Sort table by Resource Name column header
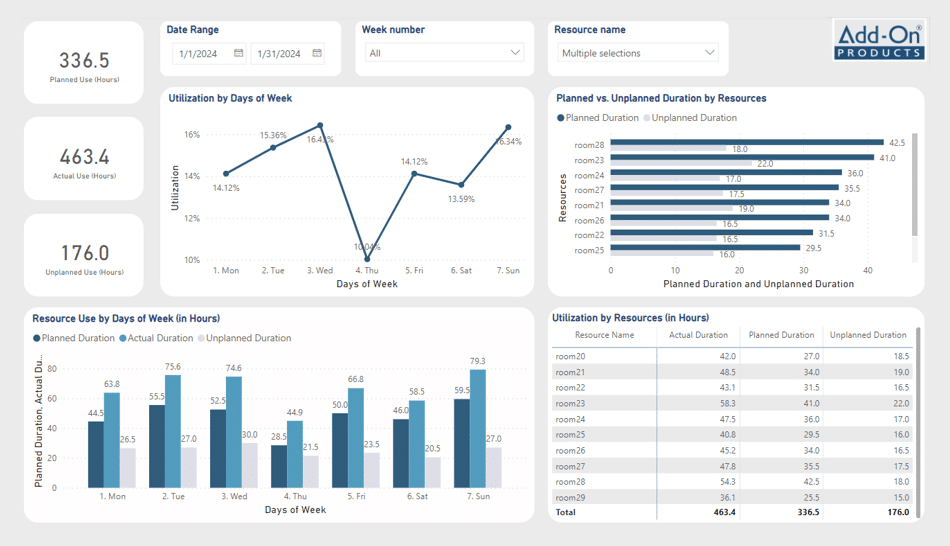The height and width of the screenshot is (546, 950). [x=604, y=335]
